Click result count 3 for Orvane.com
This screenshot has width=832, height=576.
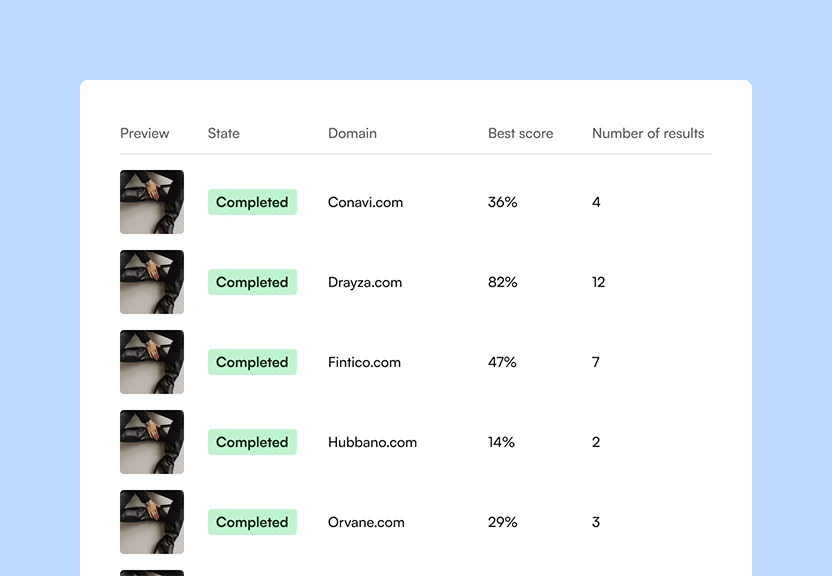[x=596, y=522]
